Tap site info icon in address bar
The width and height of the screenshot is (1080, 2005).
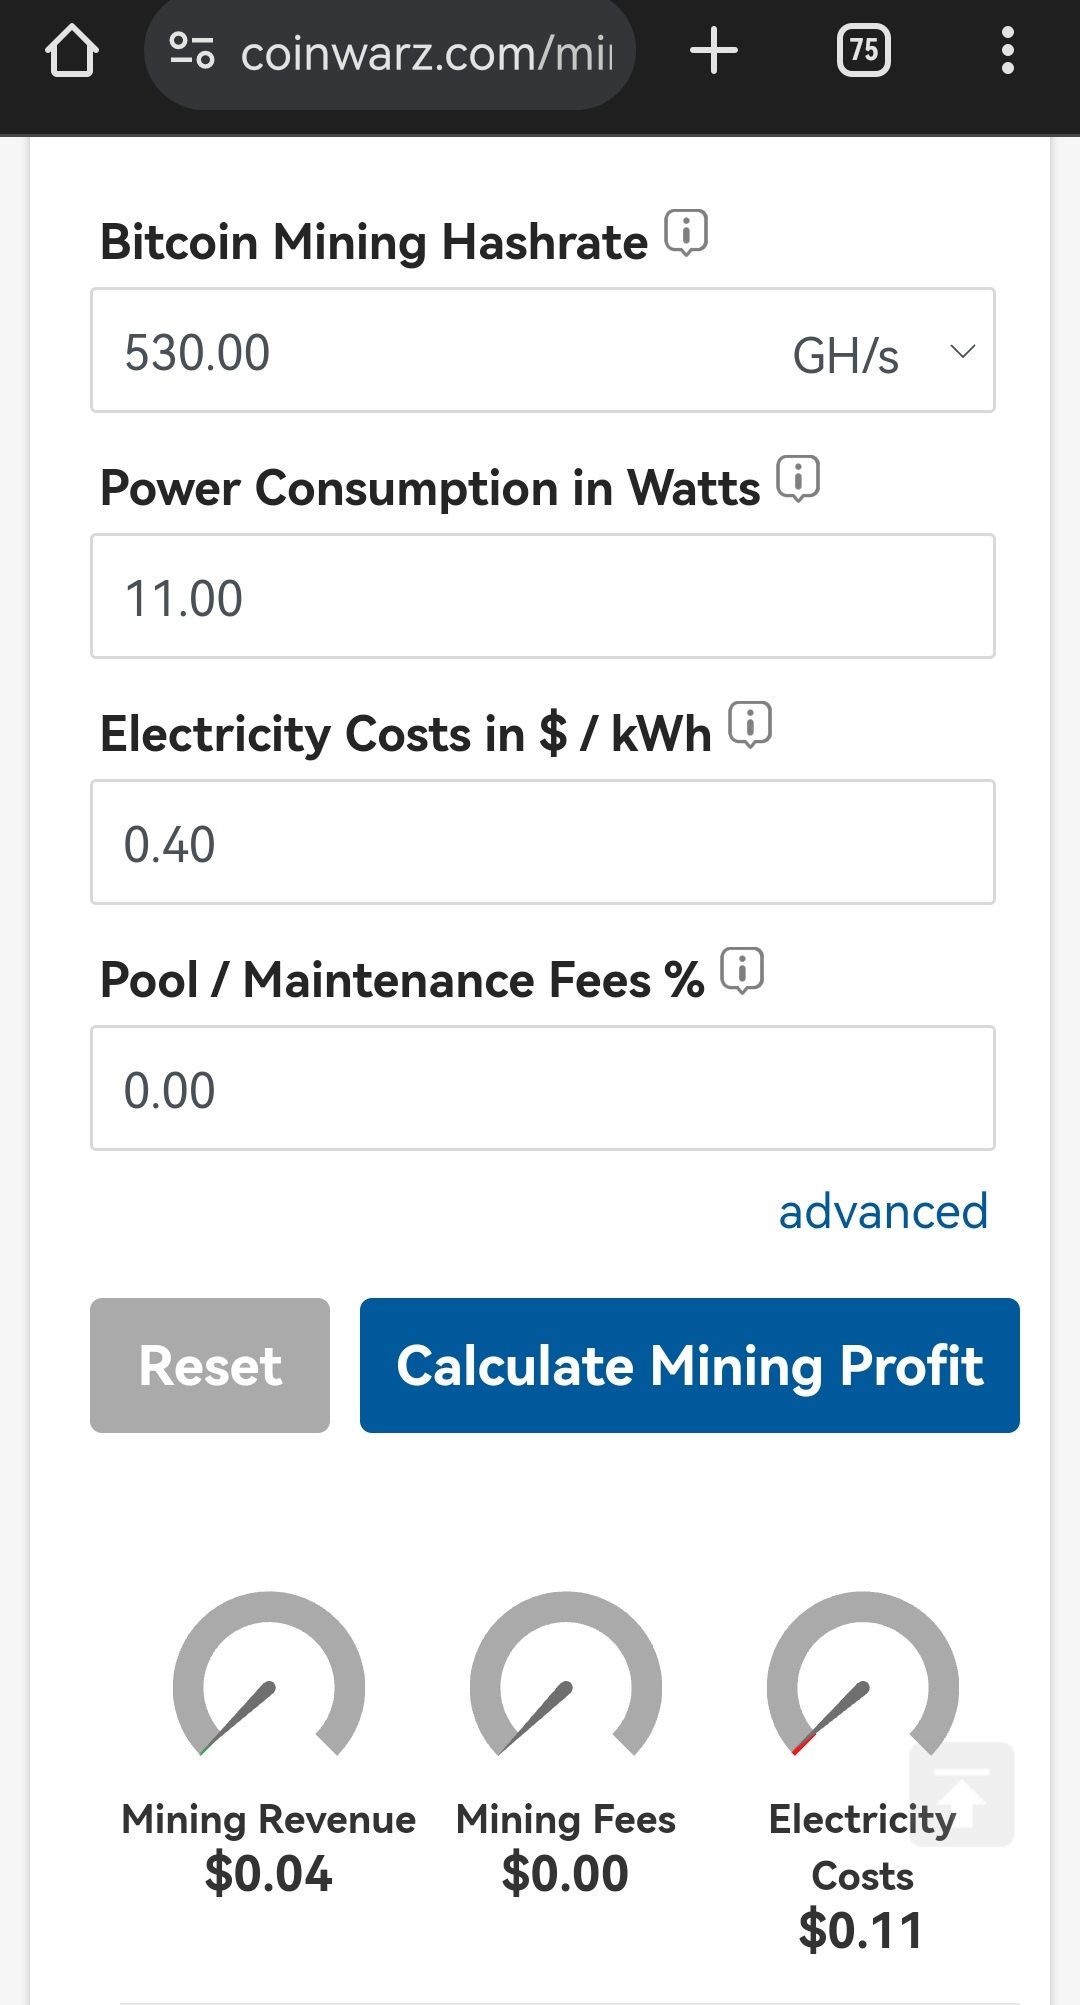pos(191,51)
